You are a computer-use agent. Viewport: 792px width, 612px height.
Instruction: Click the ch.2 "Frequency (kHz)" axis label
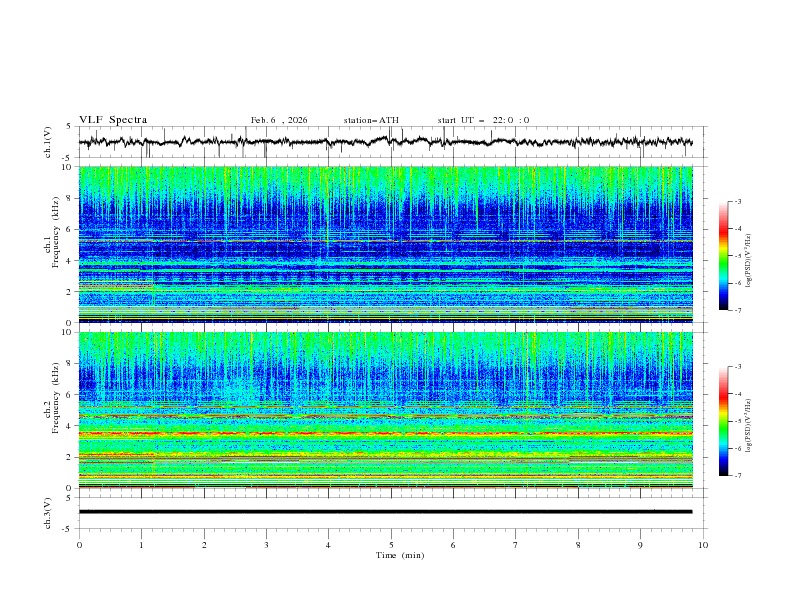55,398
